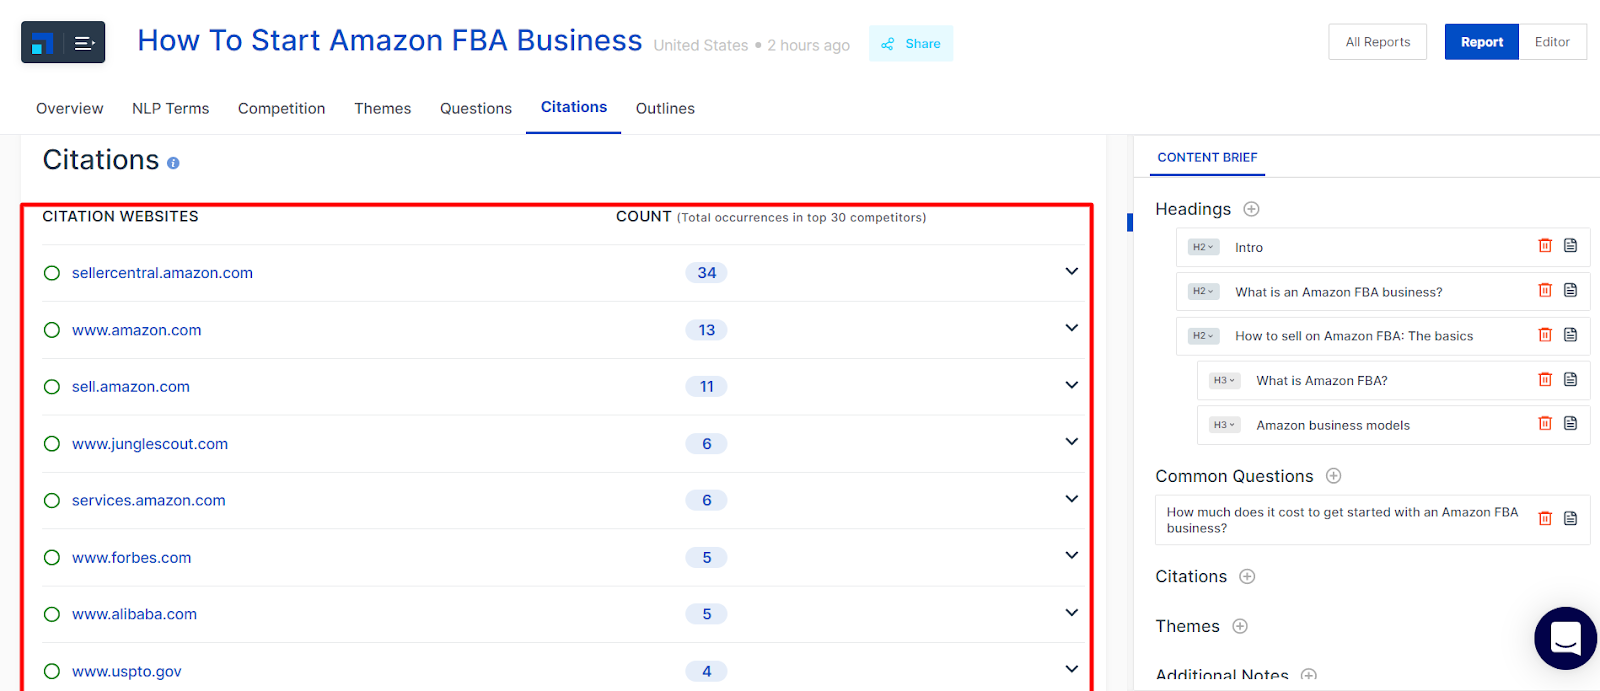This screenshot has width=1600, height=691.
Task: Expand the sellercentral.amazon.com citation row
Action: pos(1071,271)
